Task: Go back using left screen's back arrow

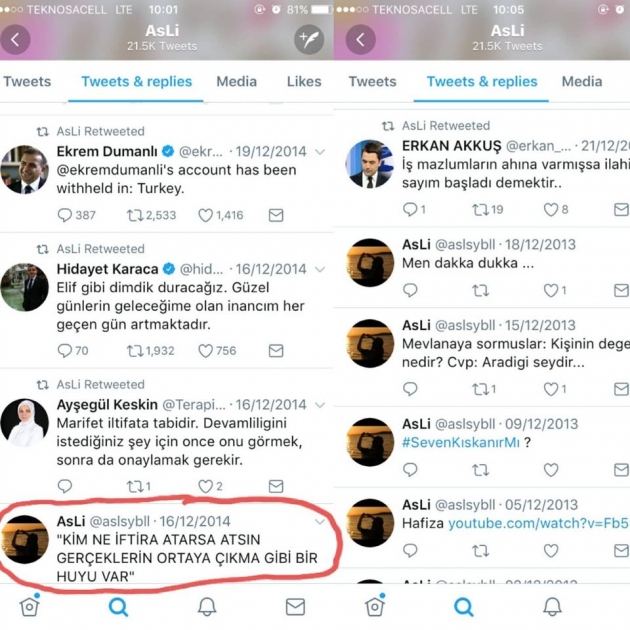Action: click(15, 39)
